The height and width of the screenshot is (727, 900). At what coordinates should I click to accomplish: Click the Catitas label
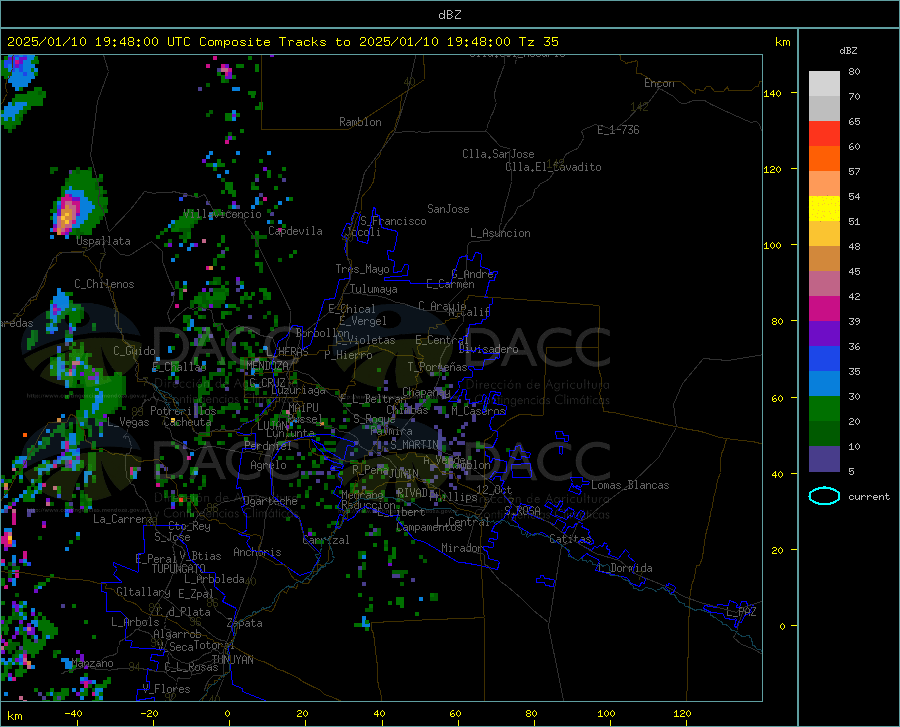tap(570, 539)
